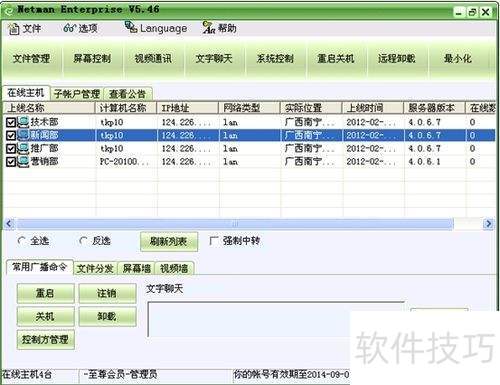Switch to the 子帐户管理 tab
This screenshot has width=500, height=385.
click(x=77, y=94)
